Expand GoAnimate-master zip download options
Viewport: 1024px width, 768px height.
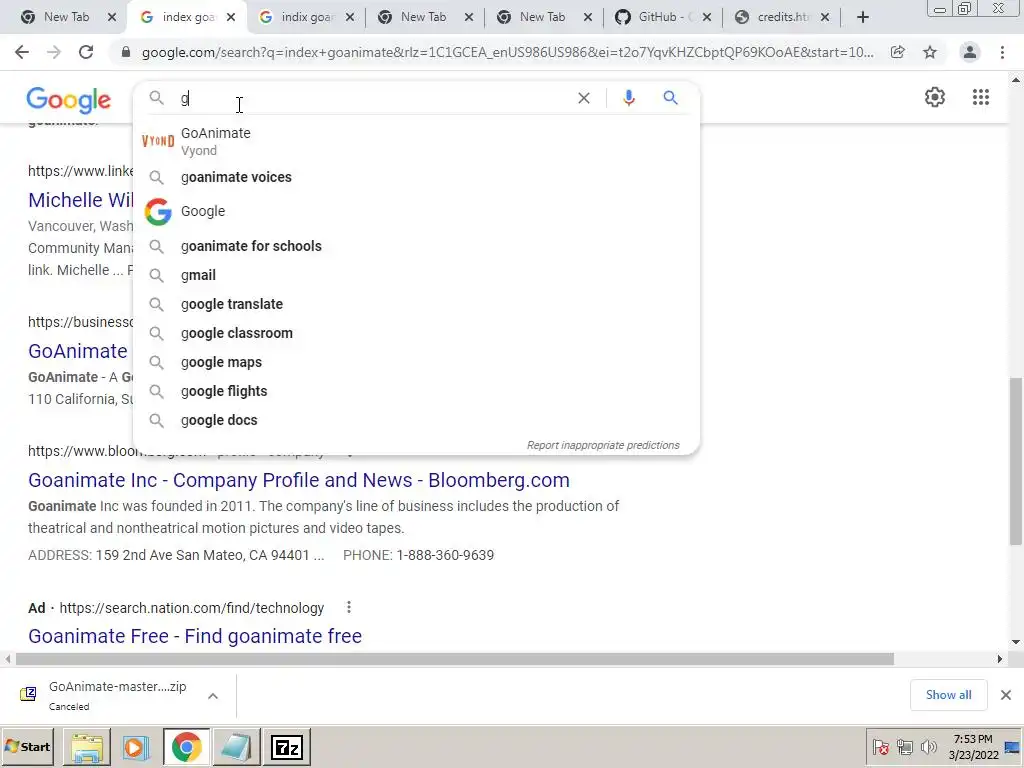pyautogui.click(x=213, y=696)
